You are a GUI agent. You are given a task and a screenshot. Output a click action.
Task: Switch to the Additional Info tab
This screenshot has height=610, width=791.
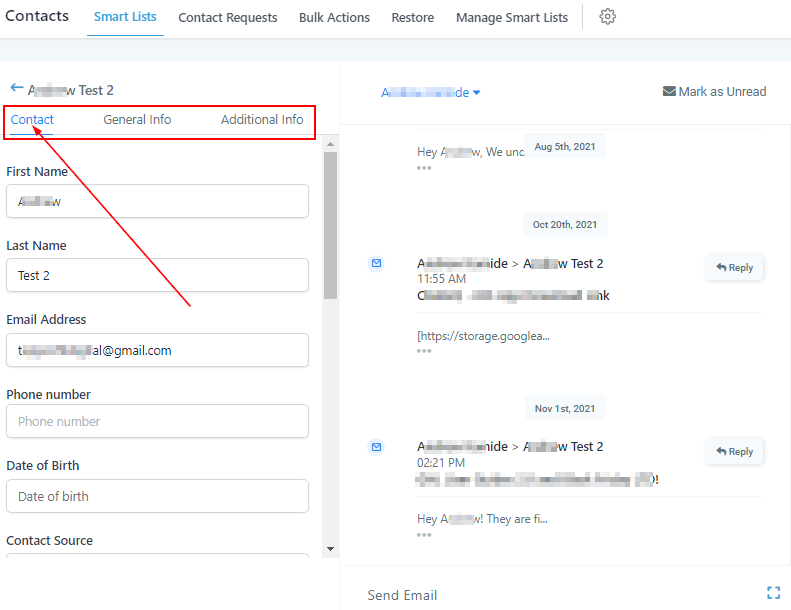(x=262, y=119)
